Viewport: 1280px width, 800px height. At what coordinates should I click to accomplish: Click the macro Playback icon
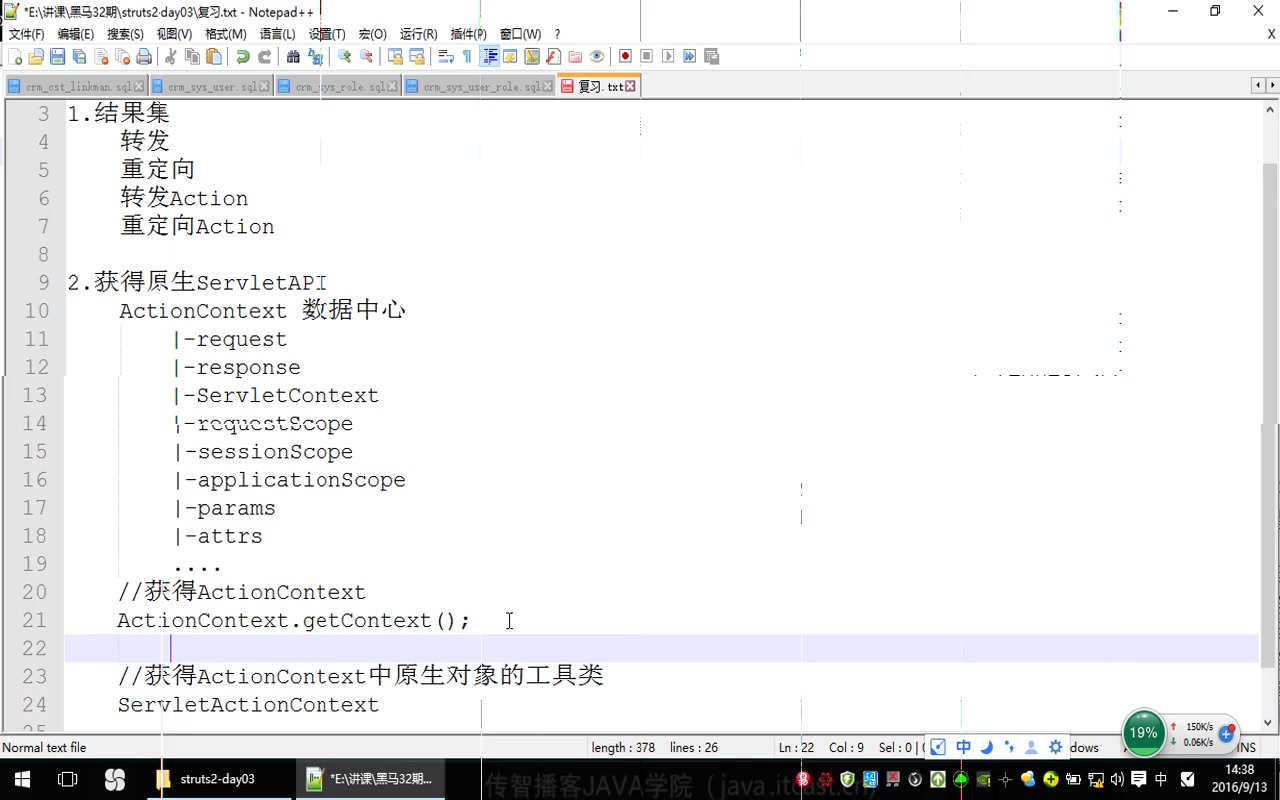click(668, 57)
